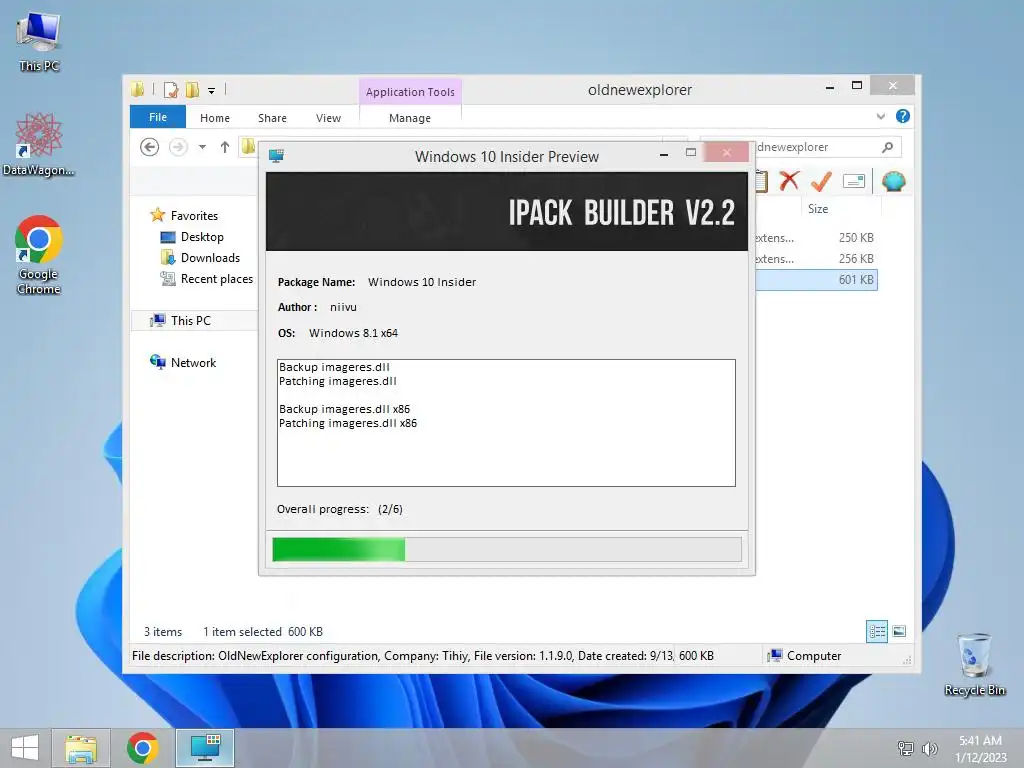Select Favorites in navigation pane
Image resolution: width=1024 pixels, height=768 pixels.
(x=194, y=216)
